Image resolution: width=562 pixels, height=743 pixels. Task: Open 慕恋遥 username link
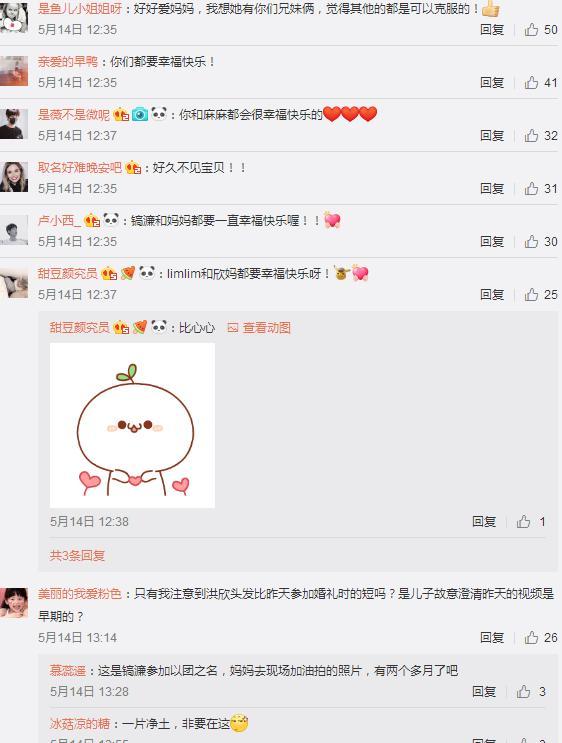click(x=68, y=671)
